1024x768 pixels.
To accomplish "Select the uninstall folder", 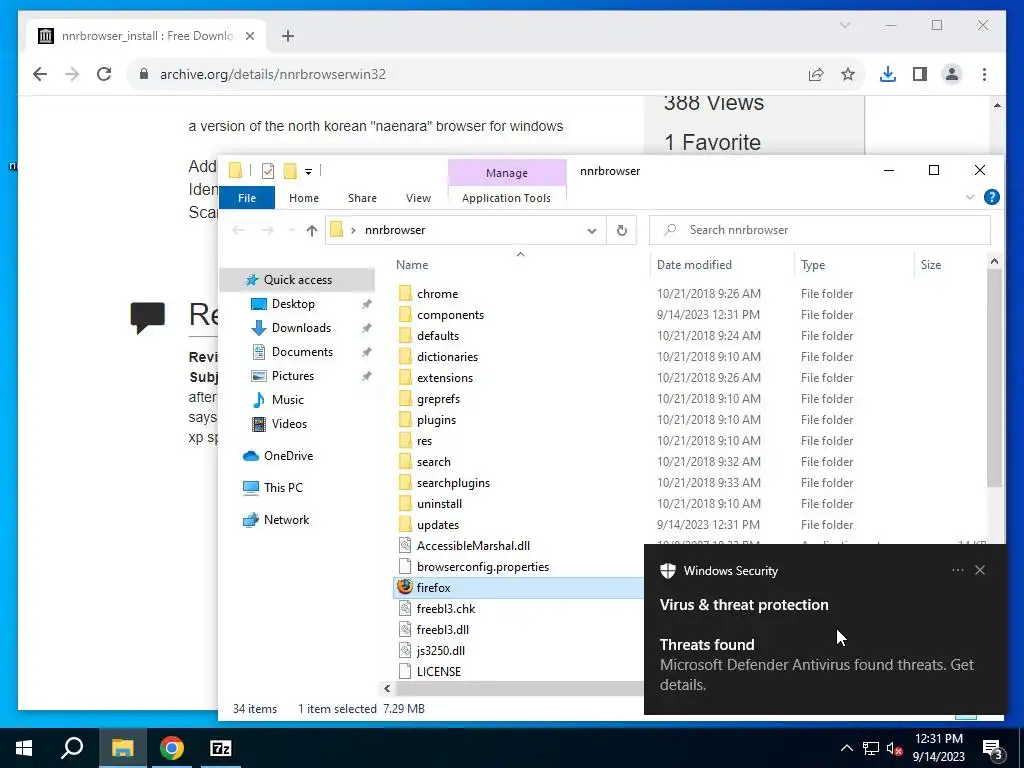I will point(439,504).
